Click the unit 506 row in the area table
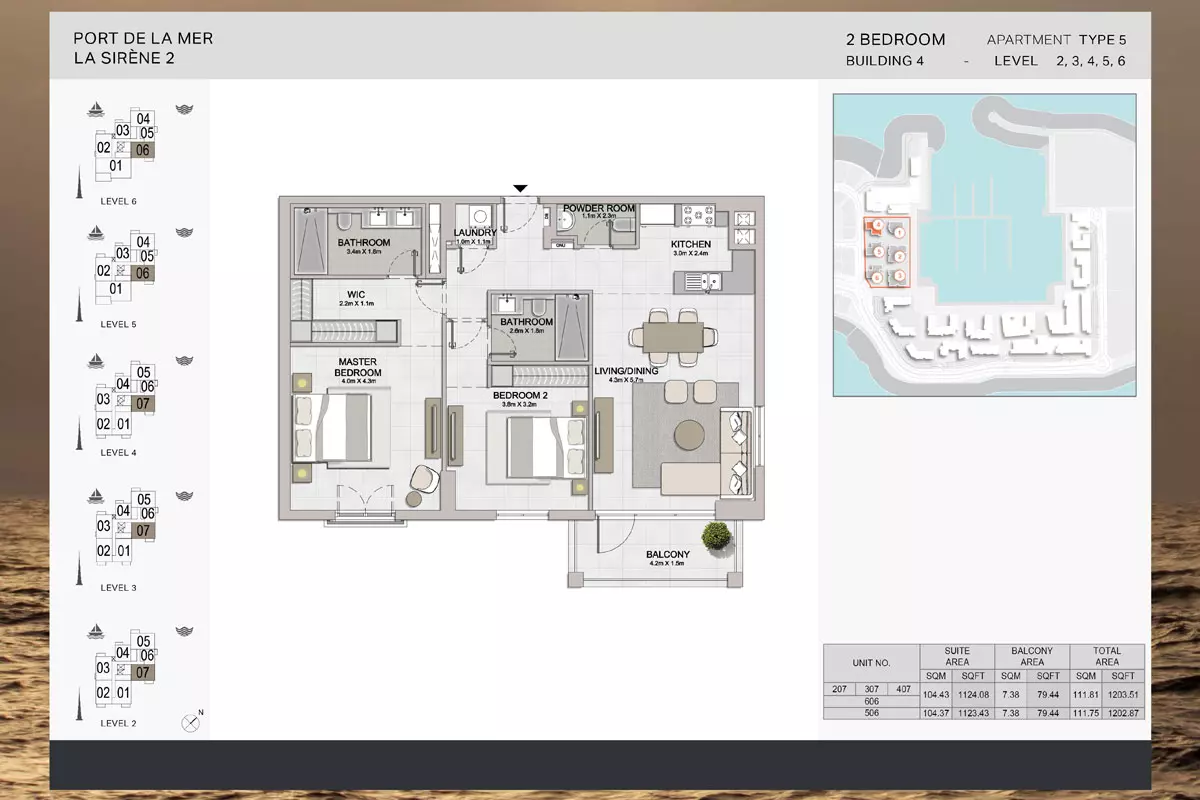Image resolution: width=1200 pixels, height=800 pixels. [x=871, y=713]
